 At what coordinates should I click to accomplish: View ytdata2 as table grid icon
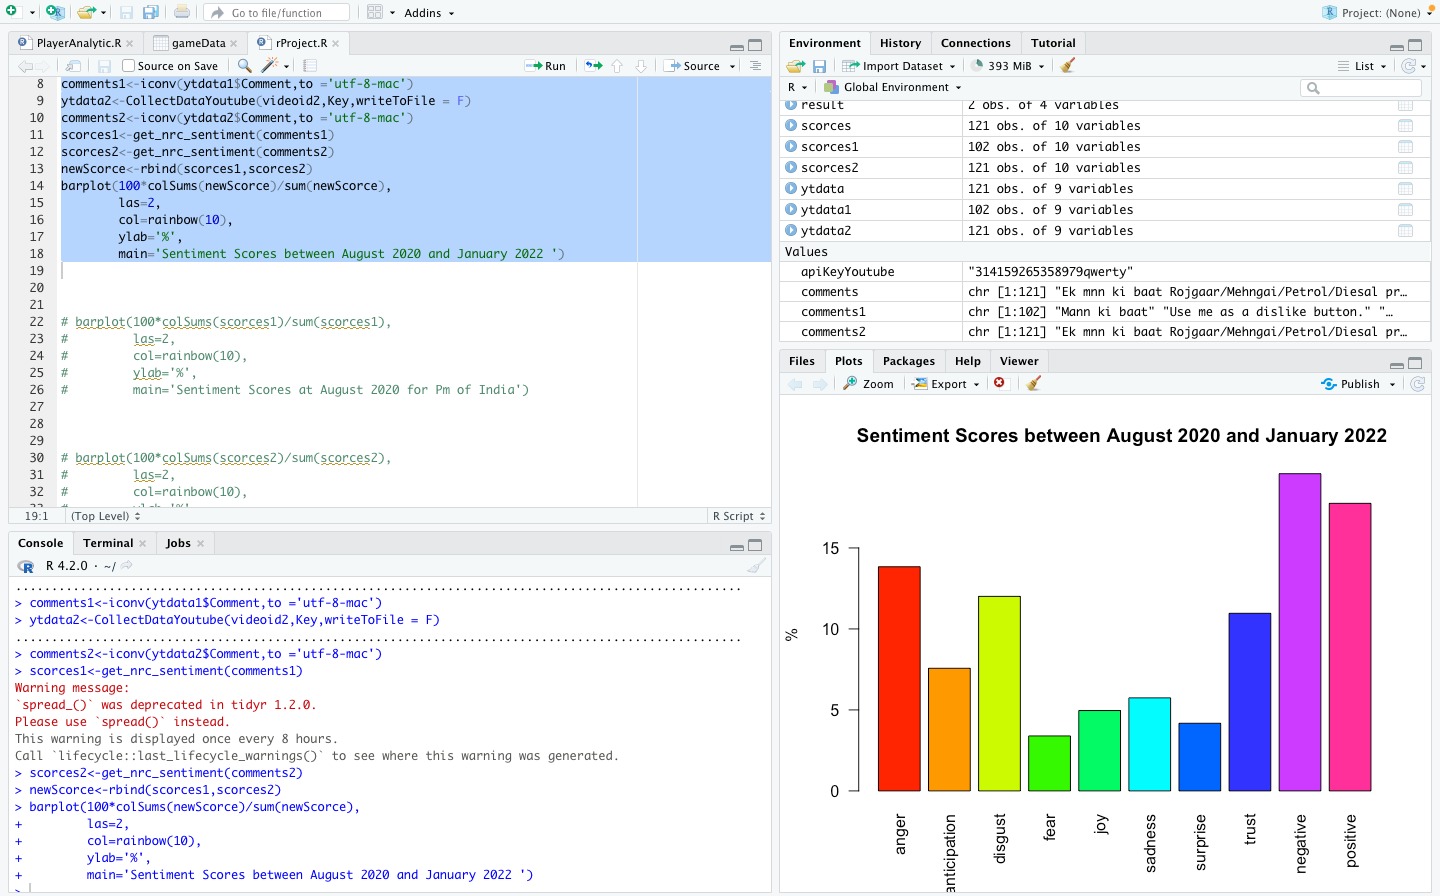(1405, 231)
